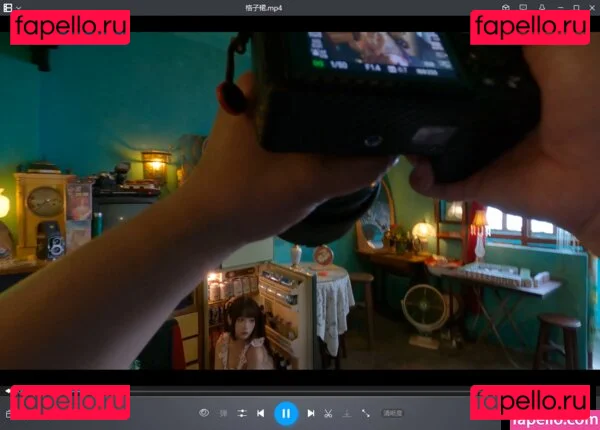Minimize the video player window

[558, 8]
